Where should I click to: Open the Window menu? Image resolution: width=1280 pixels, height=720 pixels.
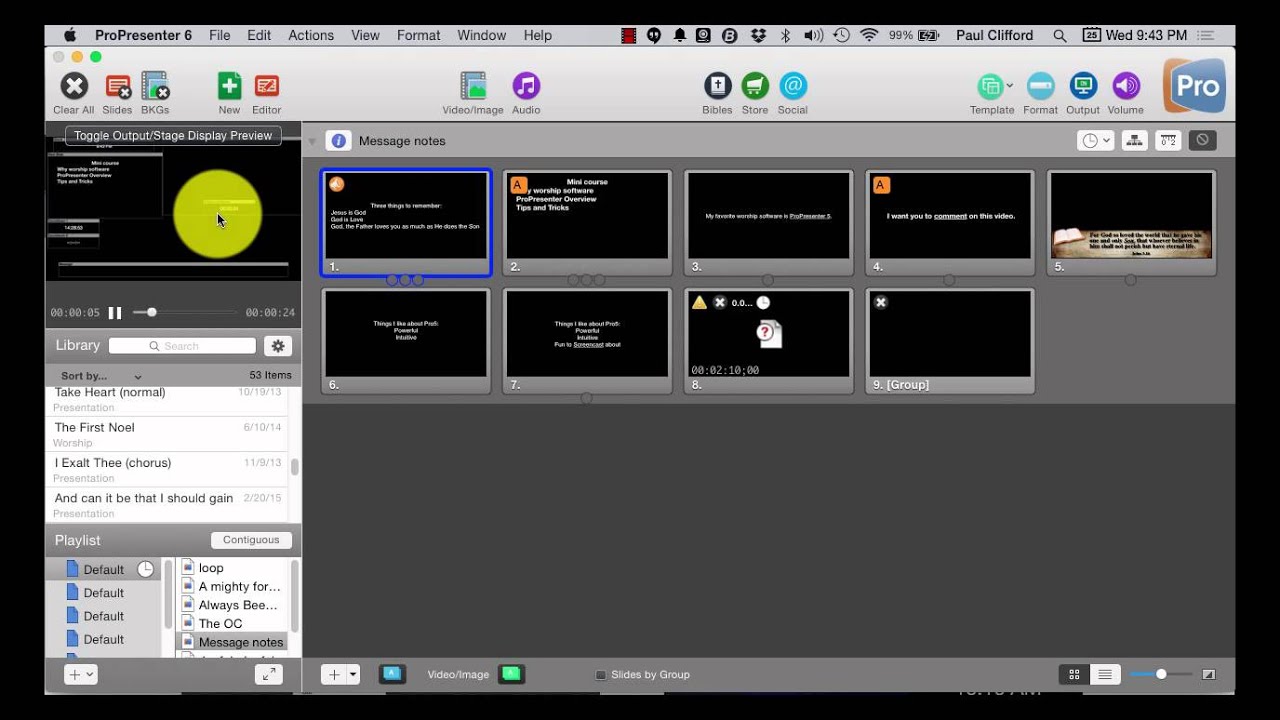click(x=482, y=35)
